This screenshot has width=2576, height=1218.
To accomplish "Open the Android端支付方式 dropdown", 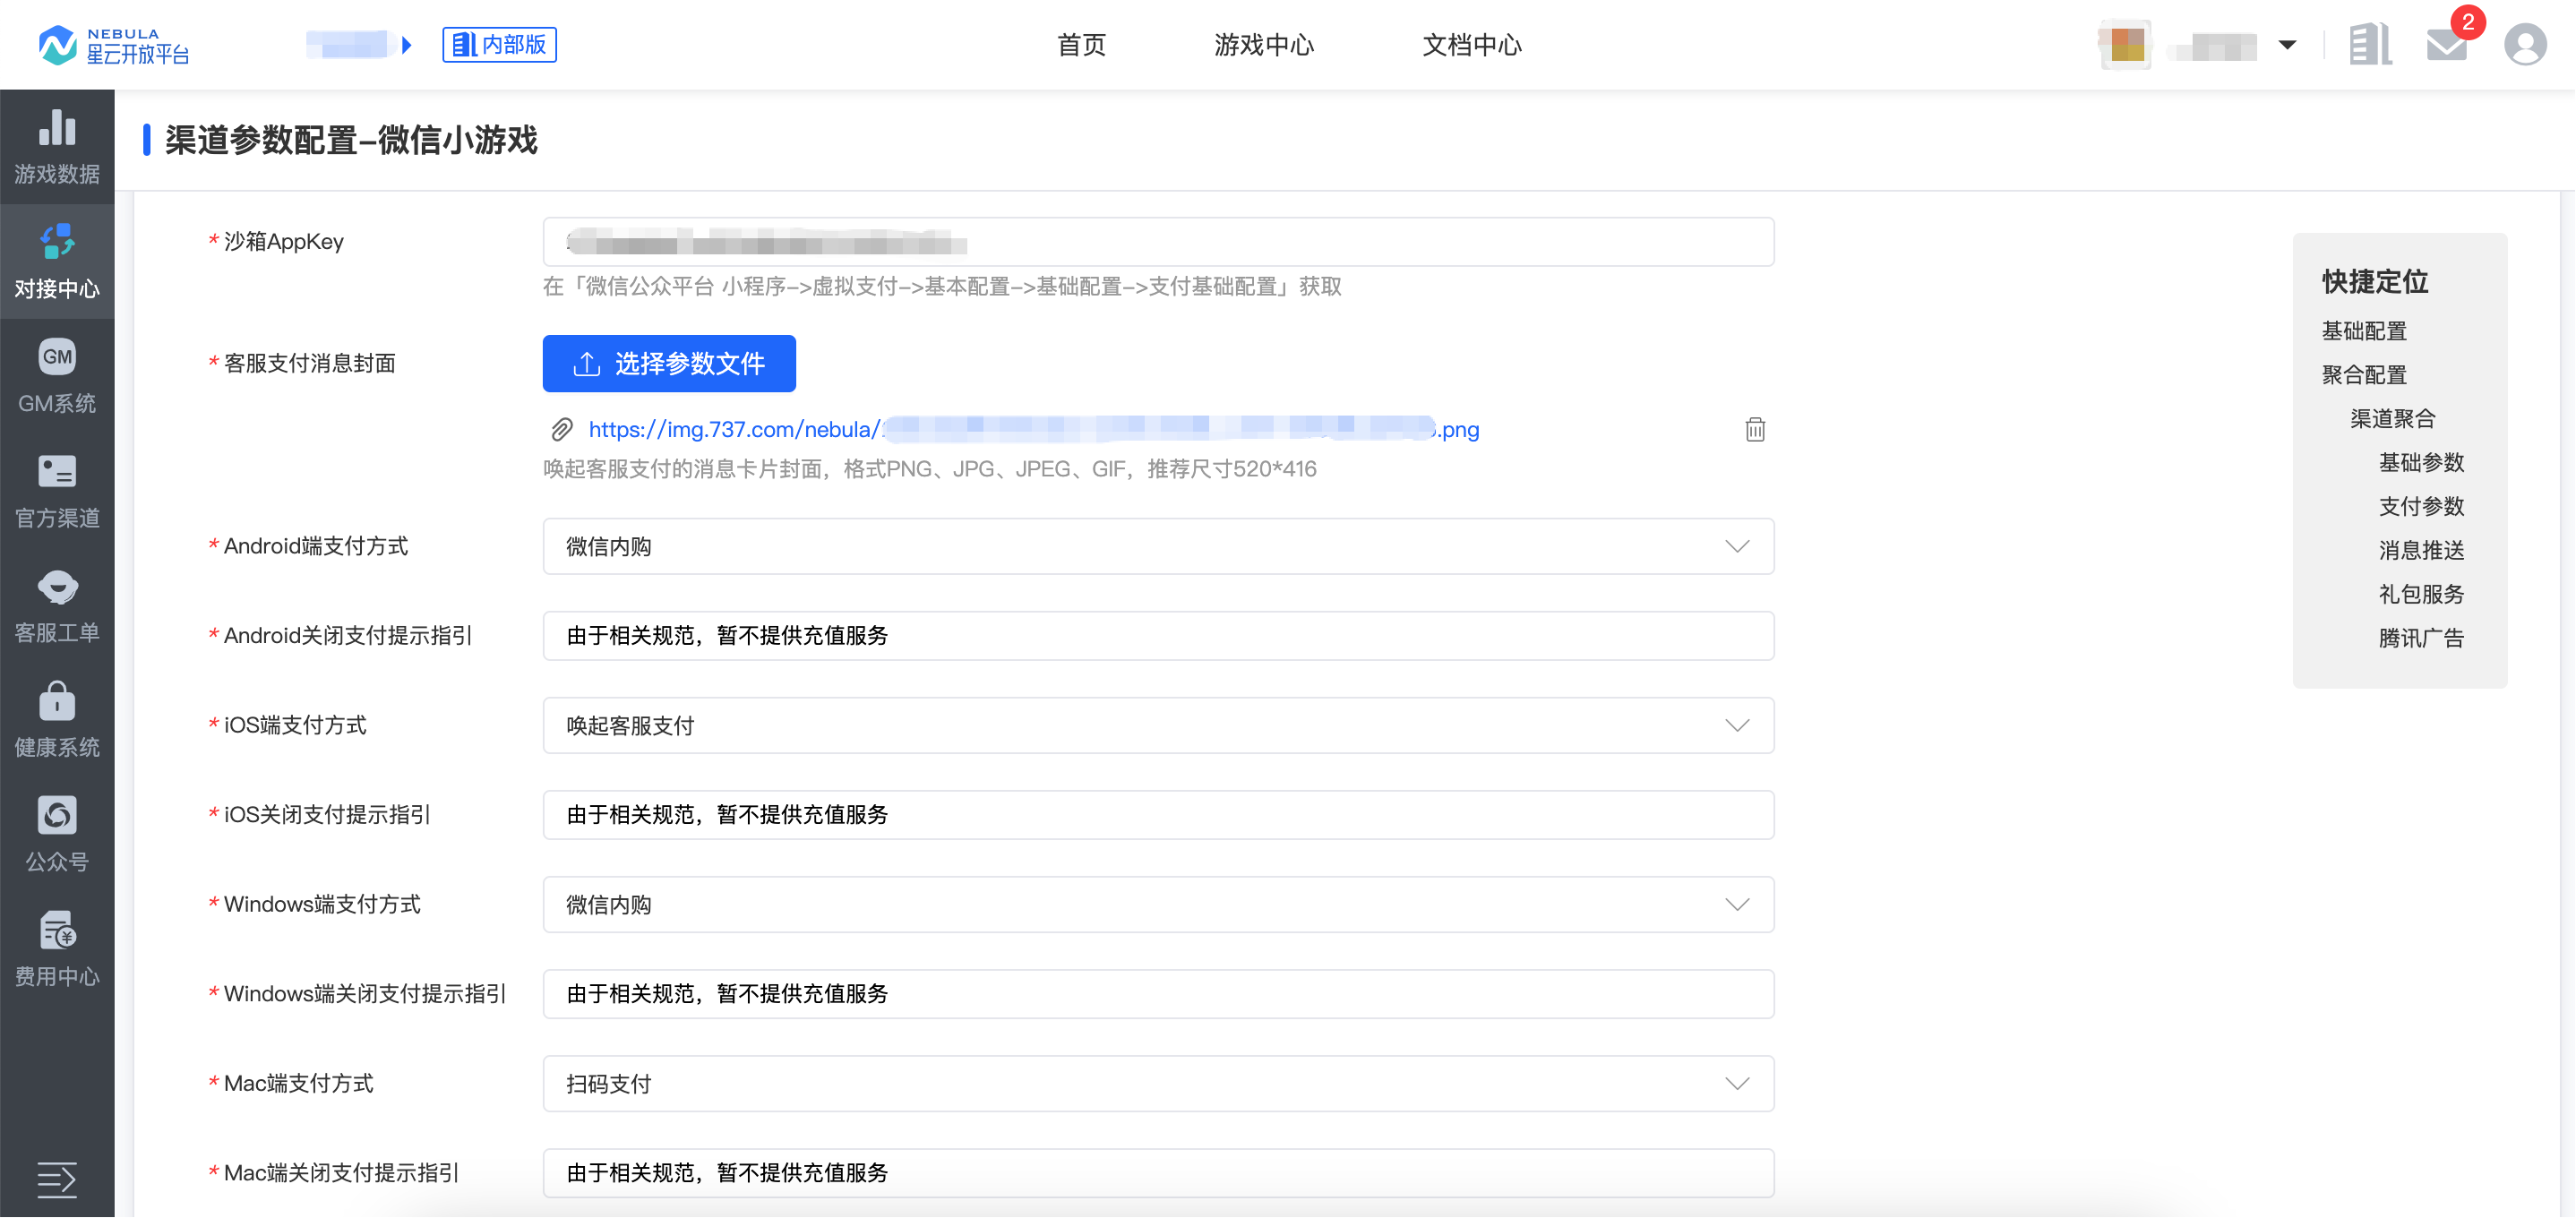I will [x=1158, y=547].
